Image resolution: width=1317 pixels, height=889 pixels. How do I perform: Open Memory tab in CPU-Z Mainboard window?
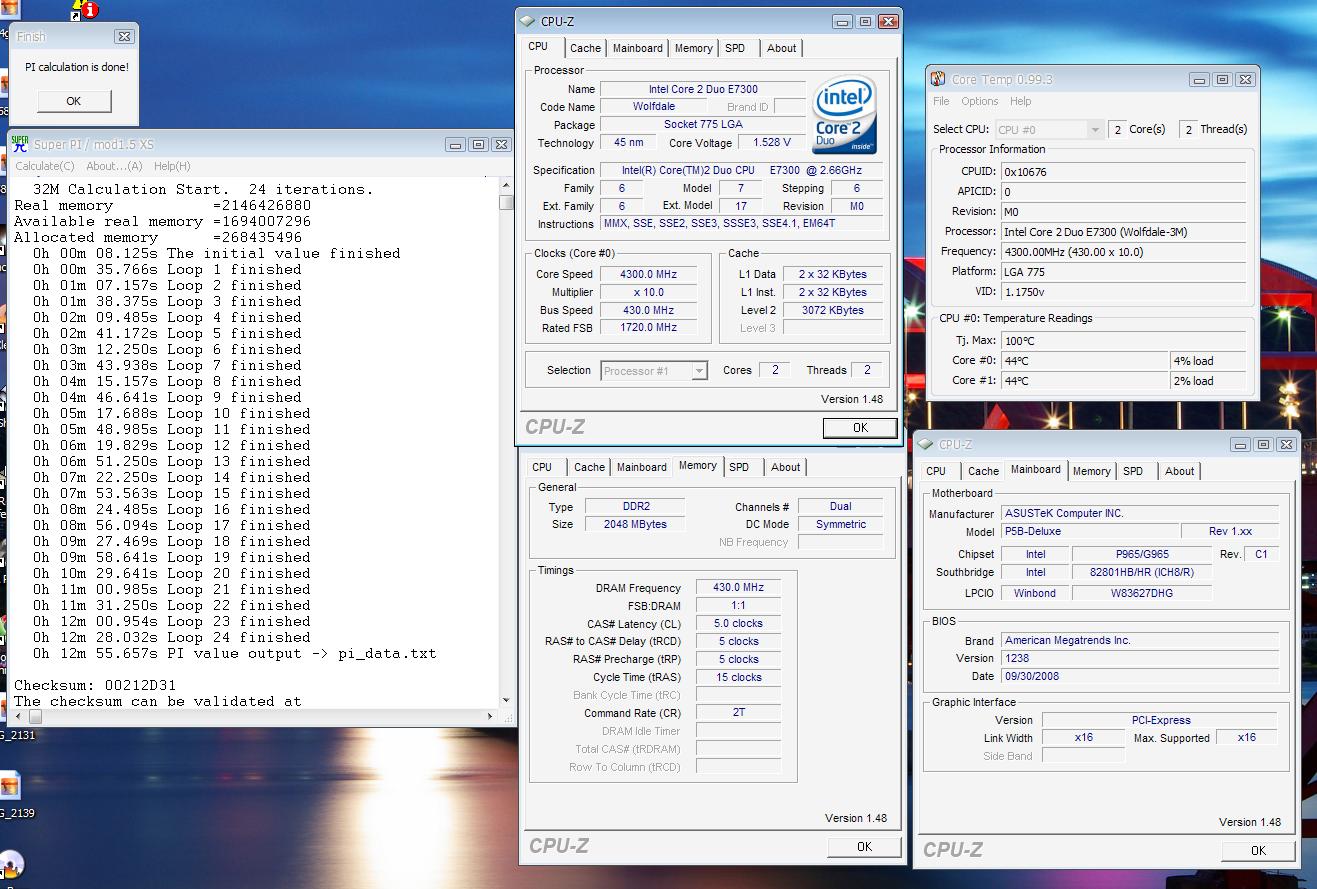point(1092,471)
